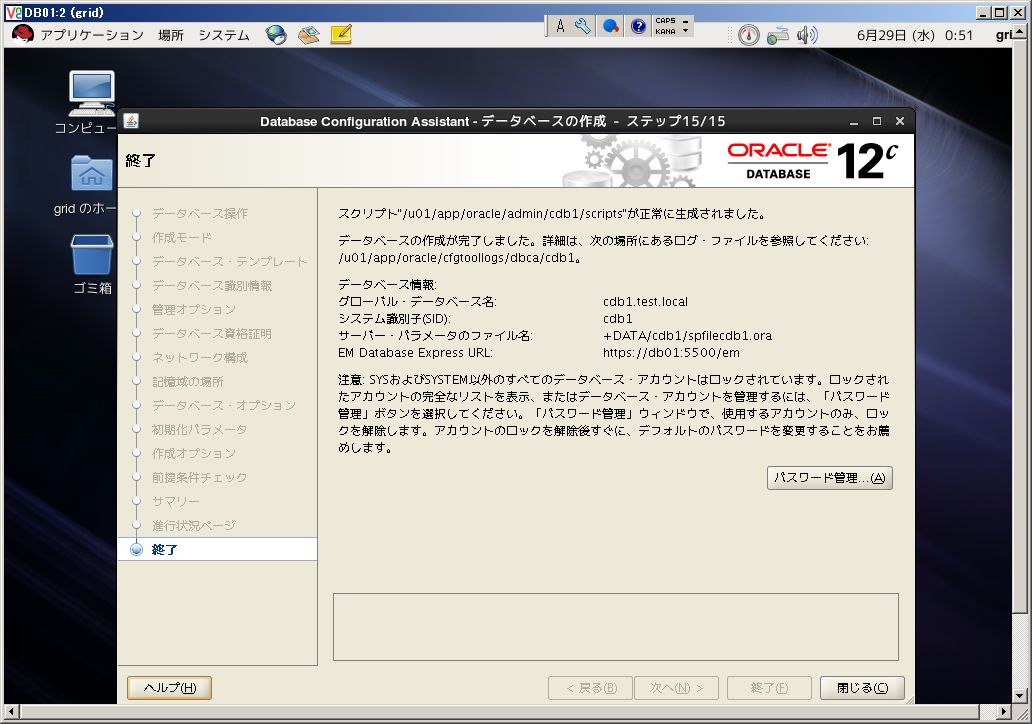Select the データベース操作 step
Viewport: 1032px width, 724px height.
point(199,213)
